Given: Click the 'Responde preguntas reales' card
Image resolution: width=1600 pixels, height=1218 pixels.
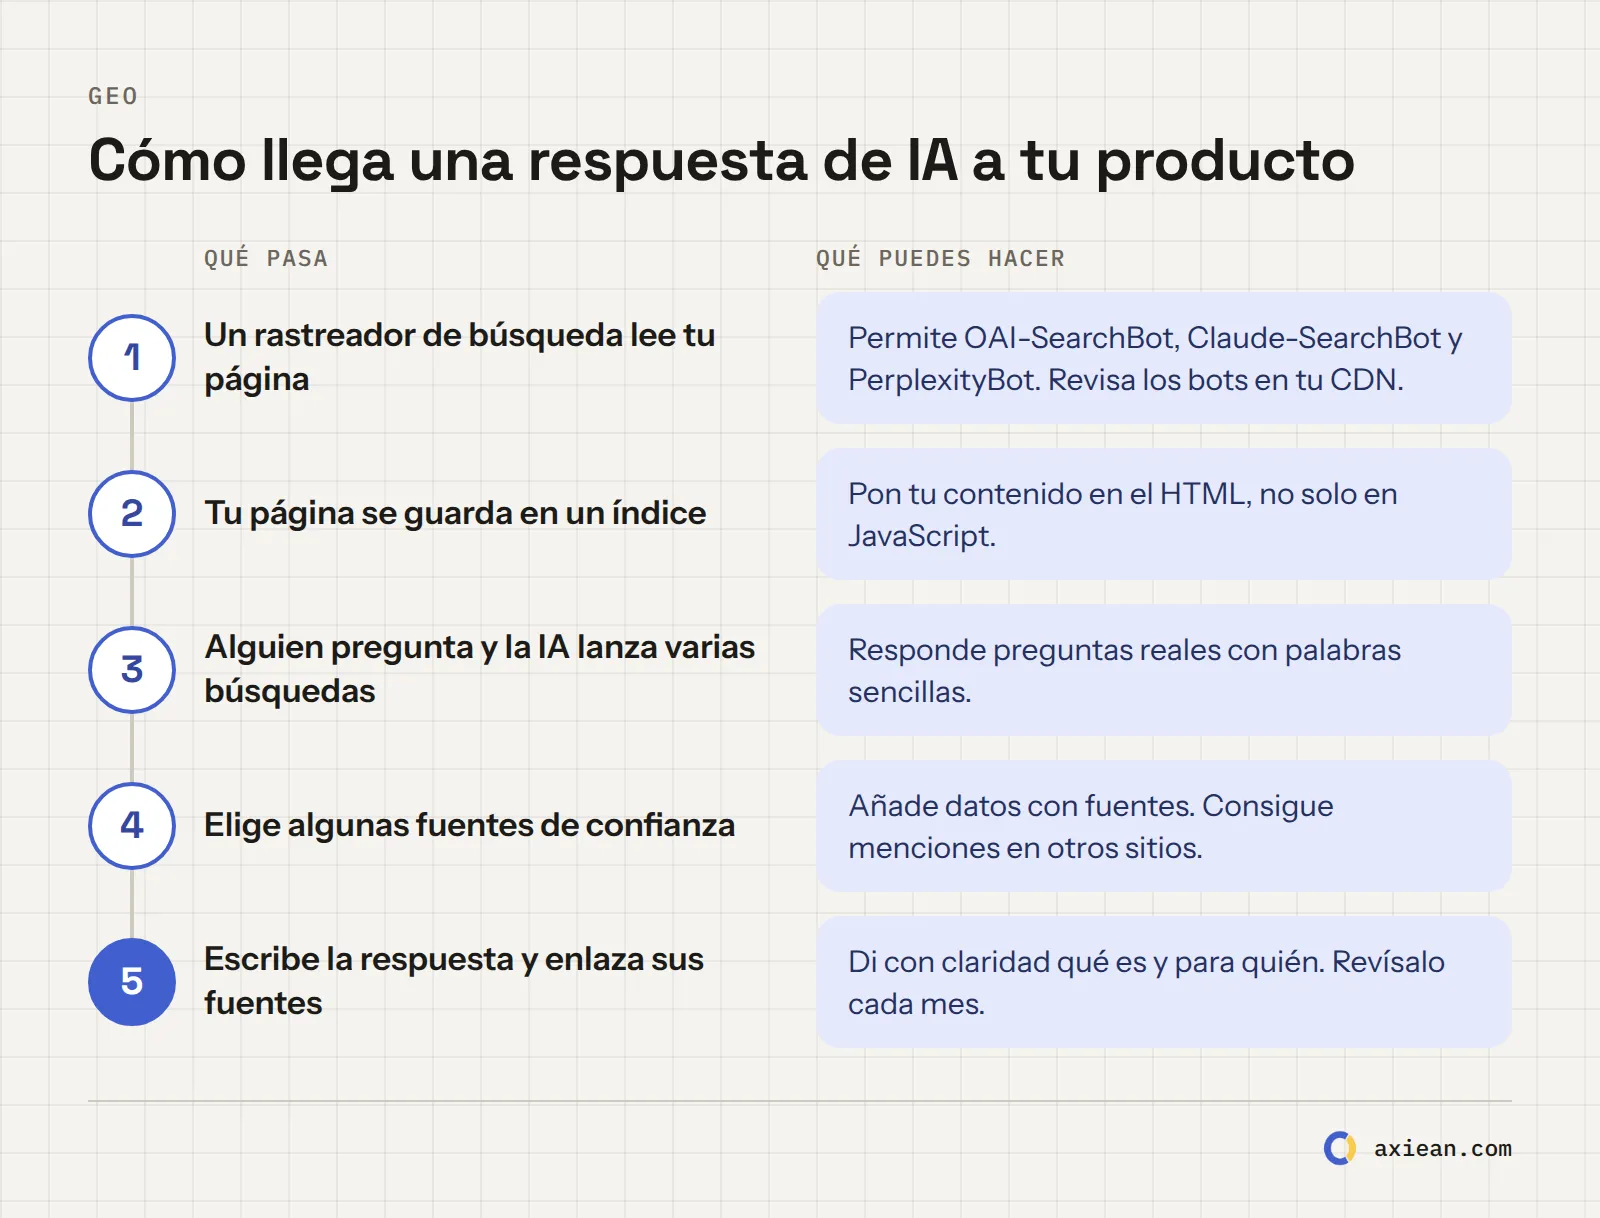Looking at the screenshot, I should (1164, 670).
